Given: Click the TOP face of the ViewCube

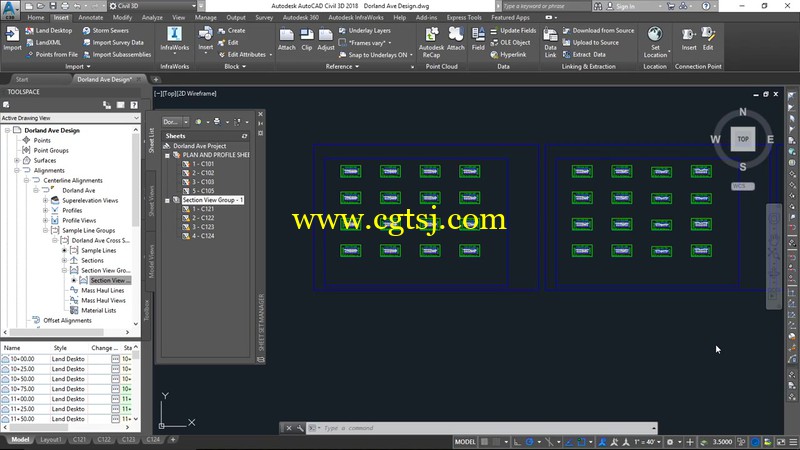Looking at the screenshot, I should (x=743, y=139).
